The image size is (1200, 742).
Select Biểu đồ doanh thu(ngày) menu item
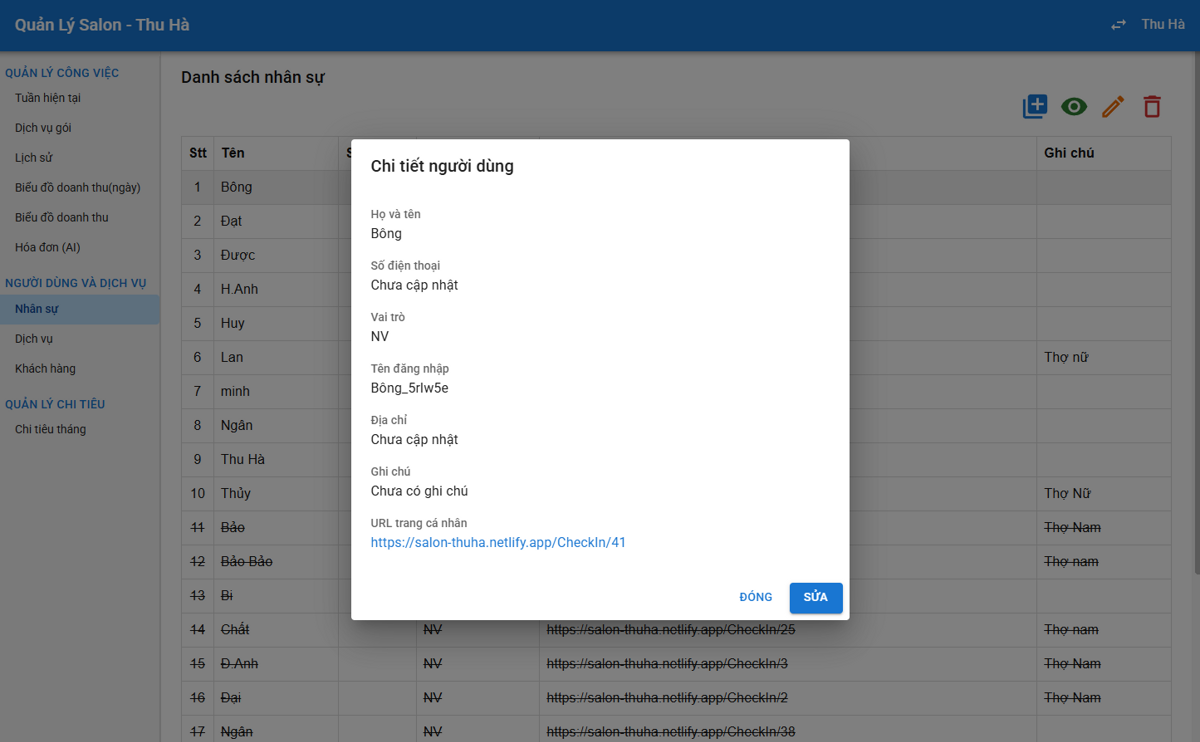click(x=78, y=188)
